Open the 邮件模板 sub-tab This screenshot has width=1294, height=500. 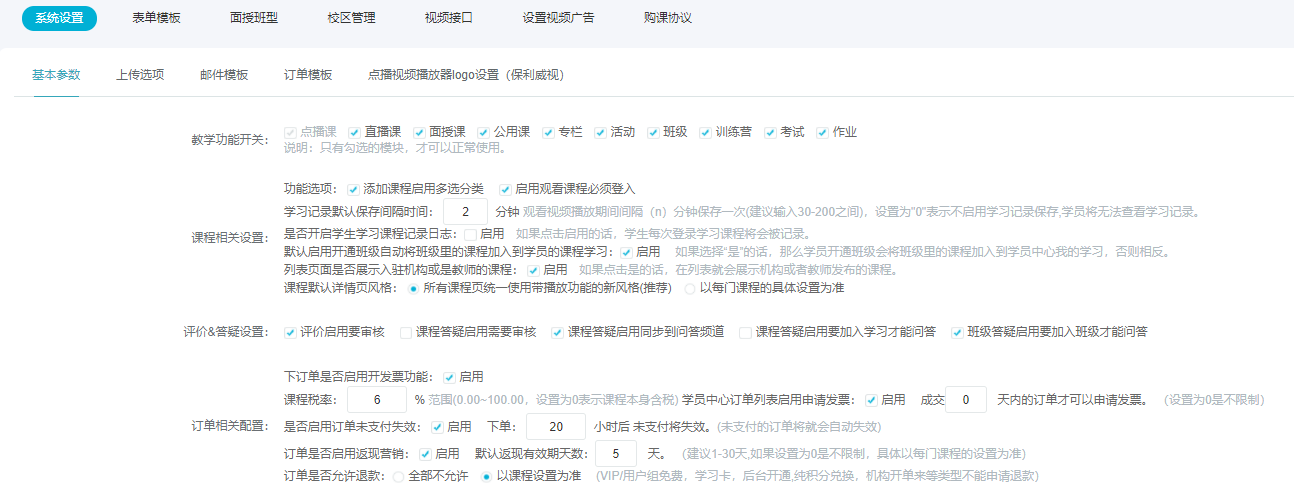pyautogui.click(x=224, y=75)
